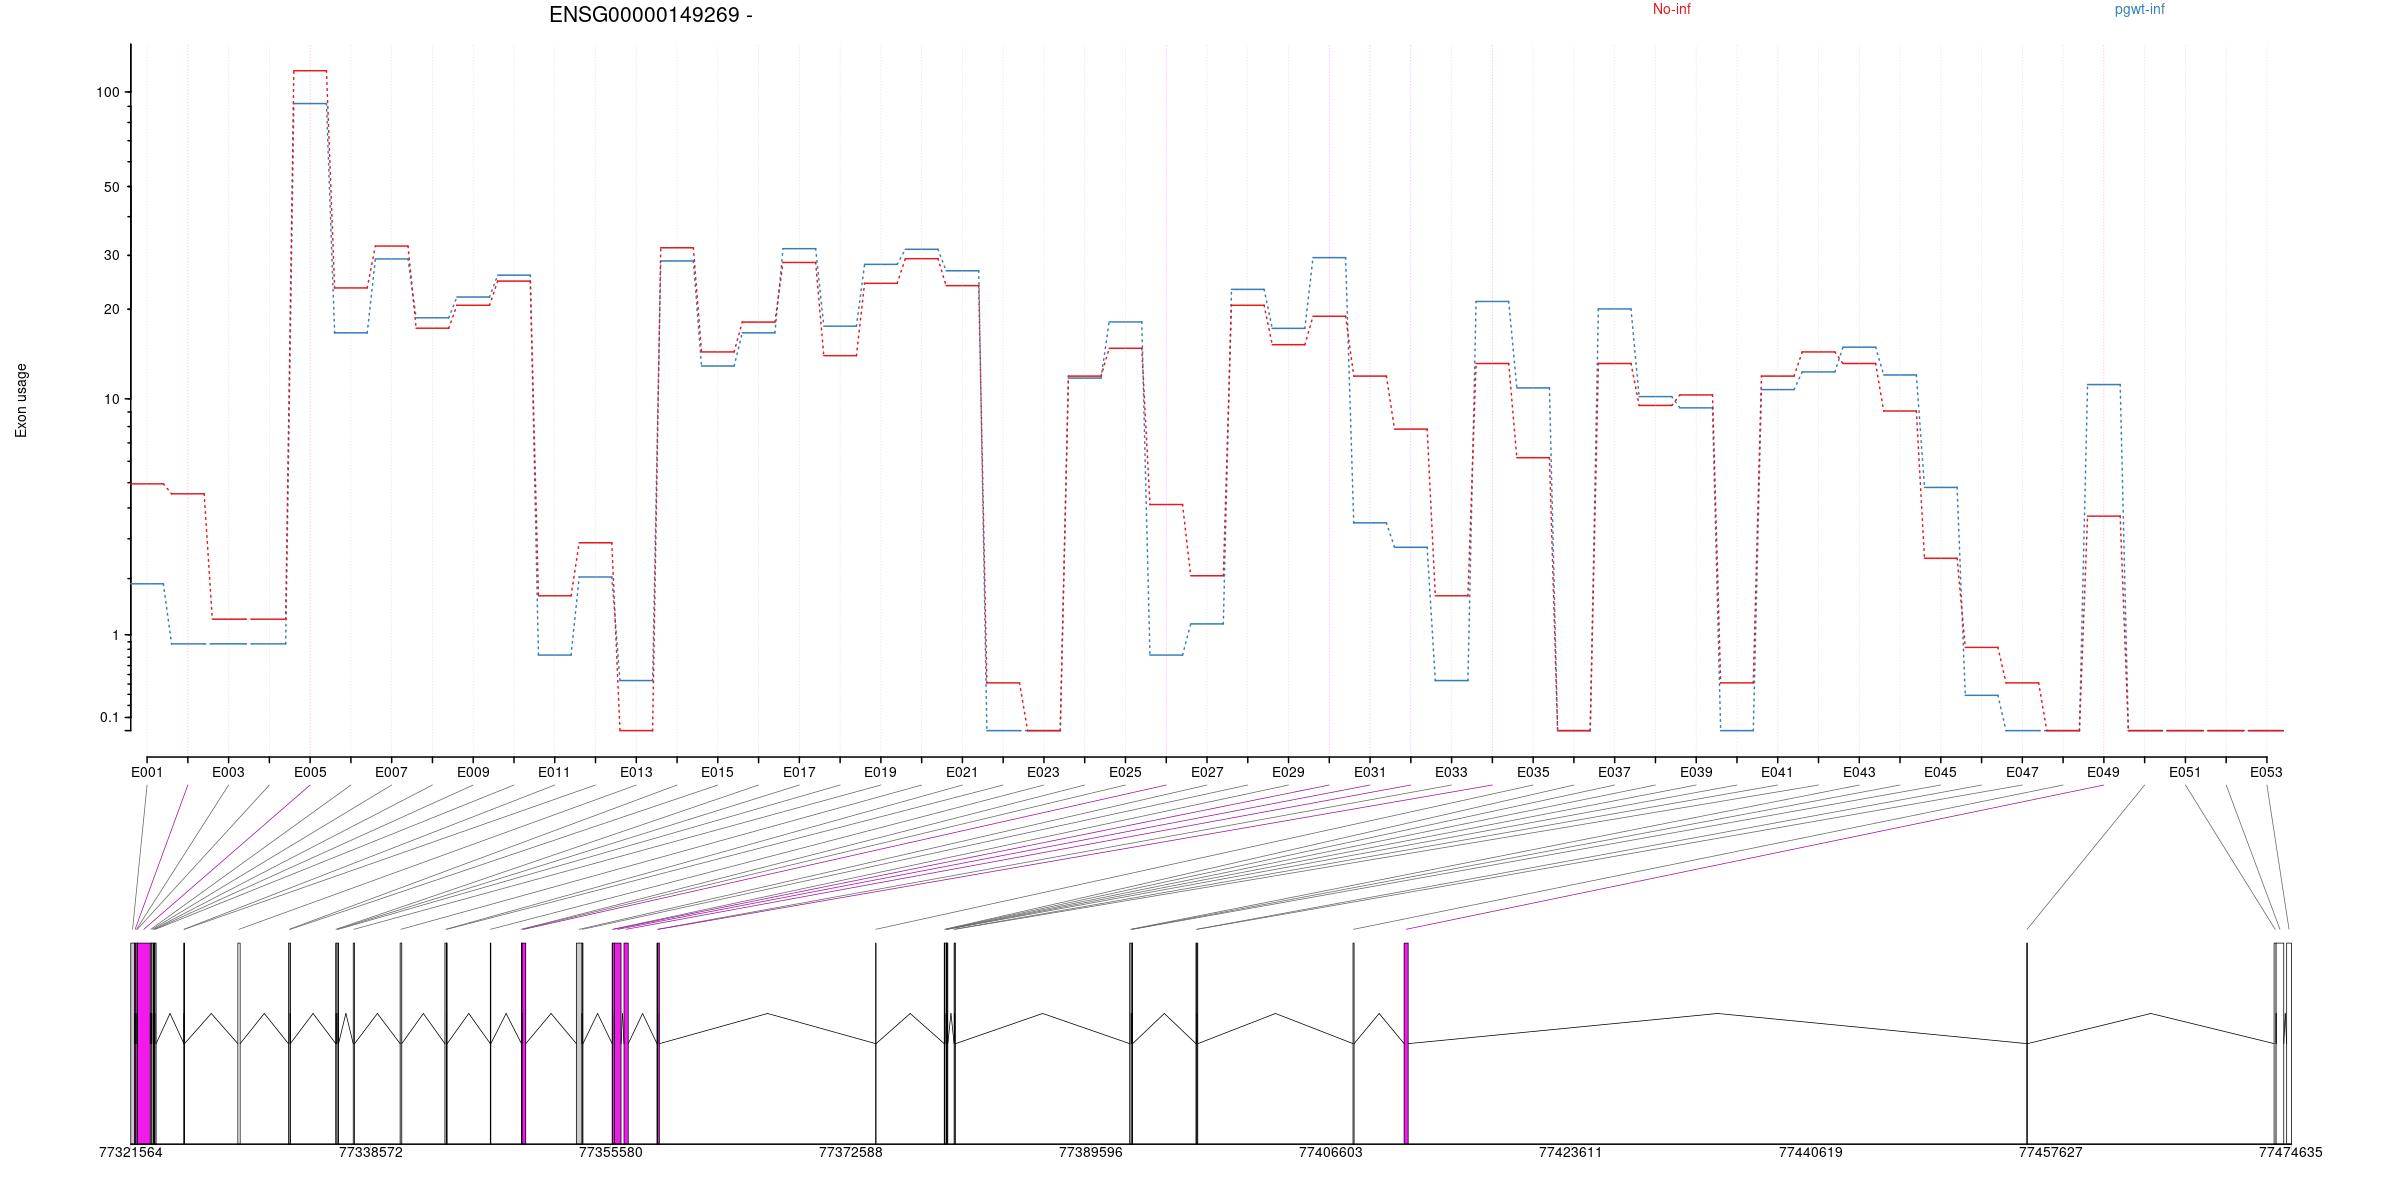Click exon label E037
Screen dimensions: 2400x1200
tap(1614, 772)
